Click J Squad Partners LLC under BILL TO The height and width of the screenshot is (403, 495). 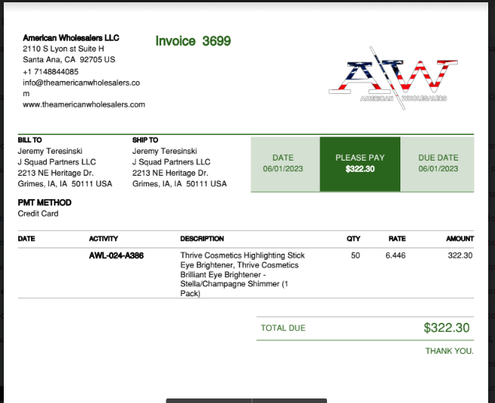57,162
